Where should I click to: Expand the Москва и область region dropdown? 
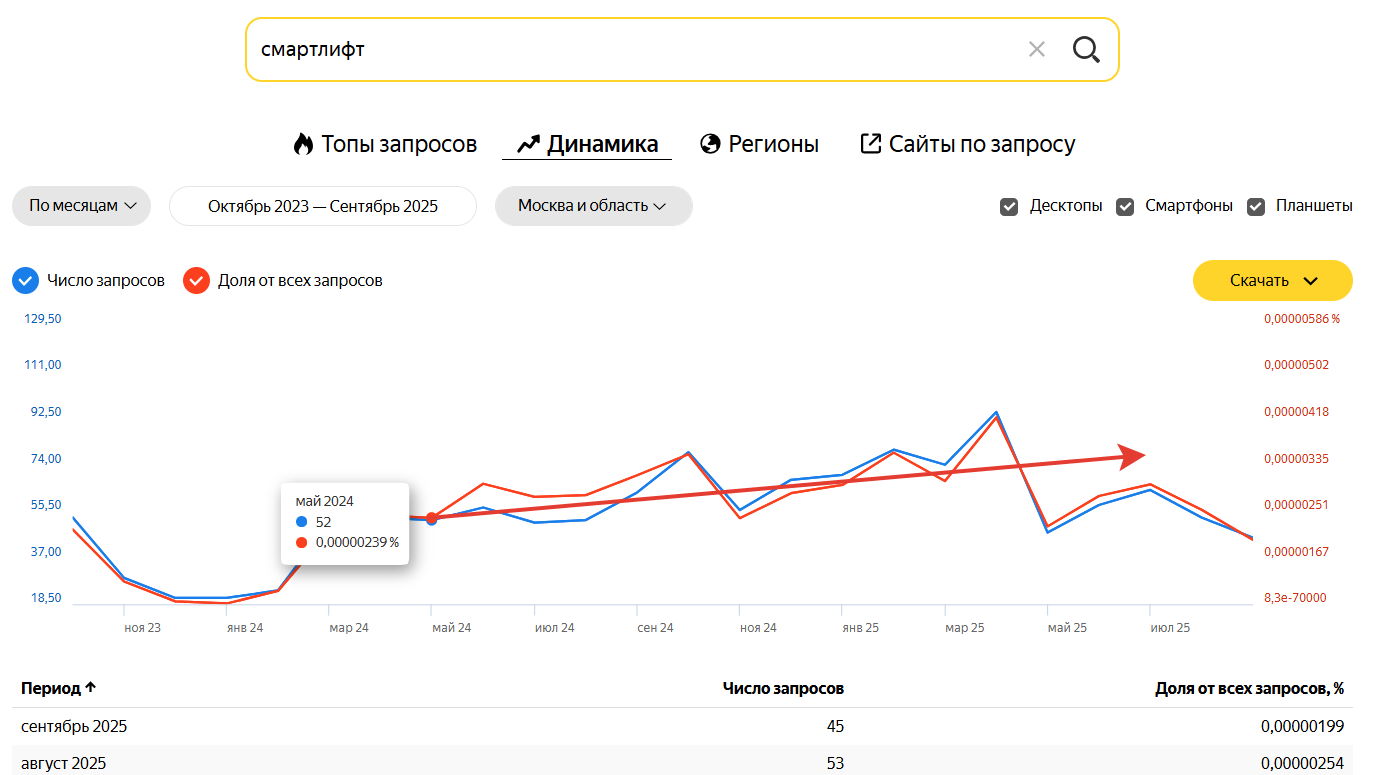593,206
